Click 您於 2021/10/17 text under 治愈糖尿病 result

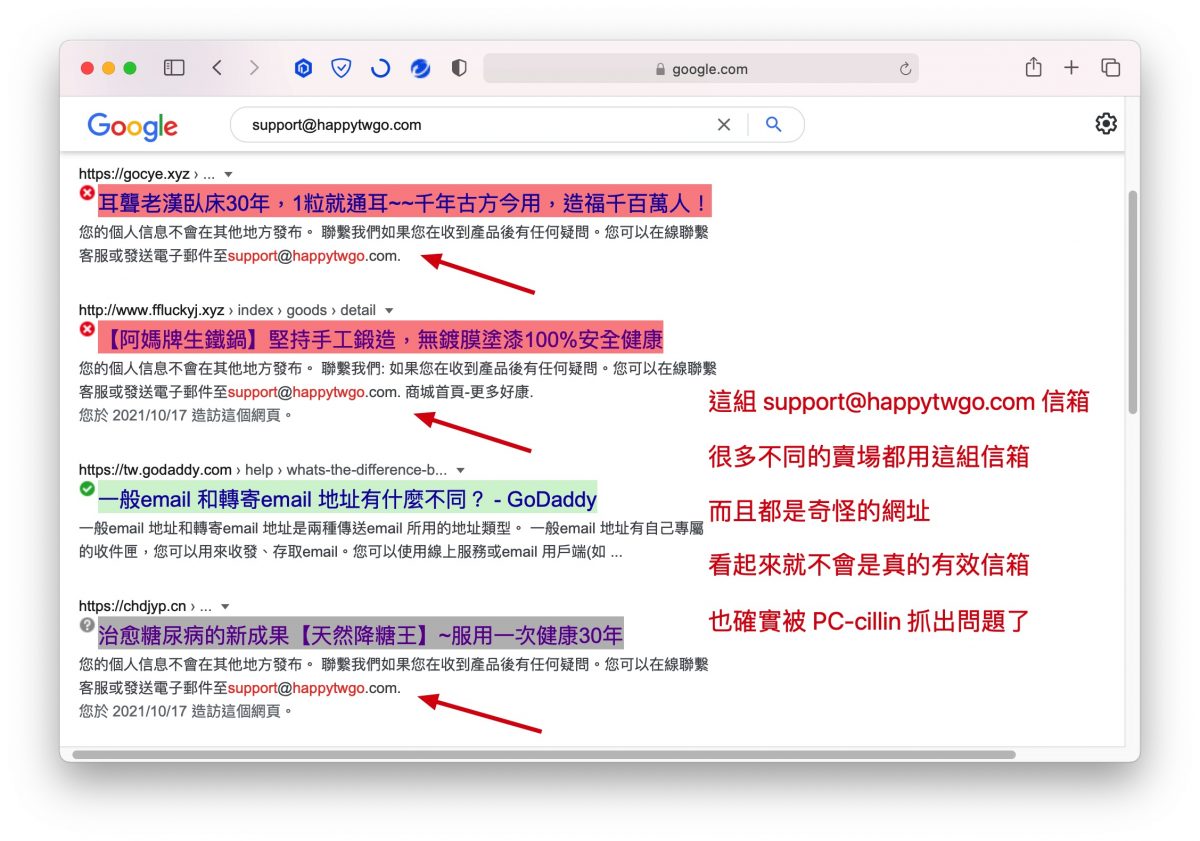tap(185, 712)
